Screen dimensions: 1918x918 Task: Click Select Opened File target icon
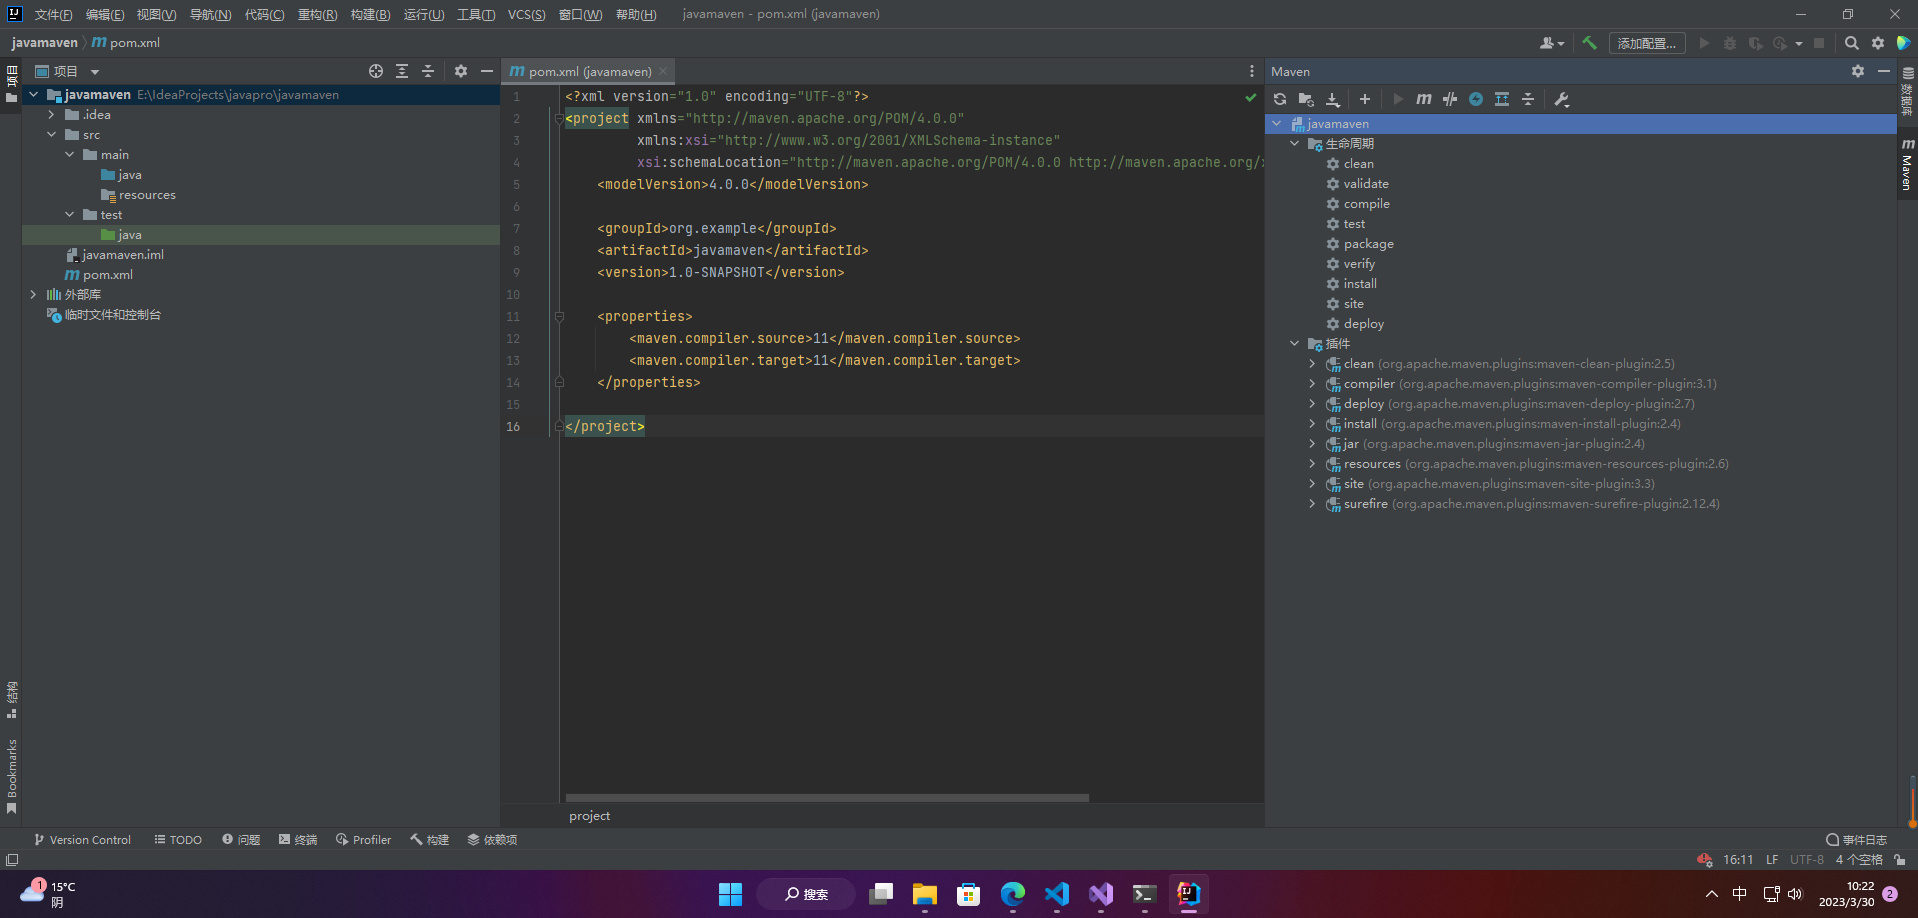376,71
